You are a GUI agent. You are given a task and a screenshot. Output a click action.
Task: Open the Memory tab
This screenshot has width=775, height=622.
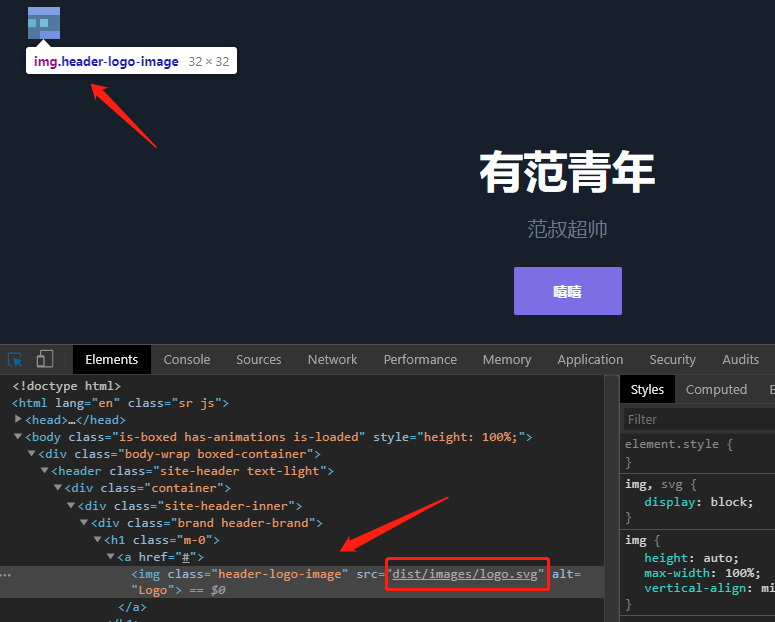tap(507, 359)
